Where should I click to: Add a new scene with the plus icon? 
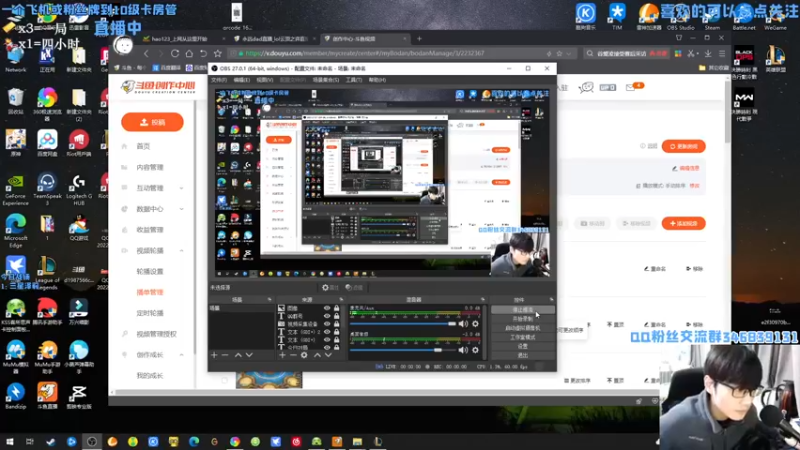point(214,355)
